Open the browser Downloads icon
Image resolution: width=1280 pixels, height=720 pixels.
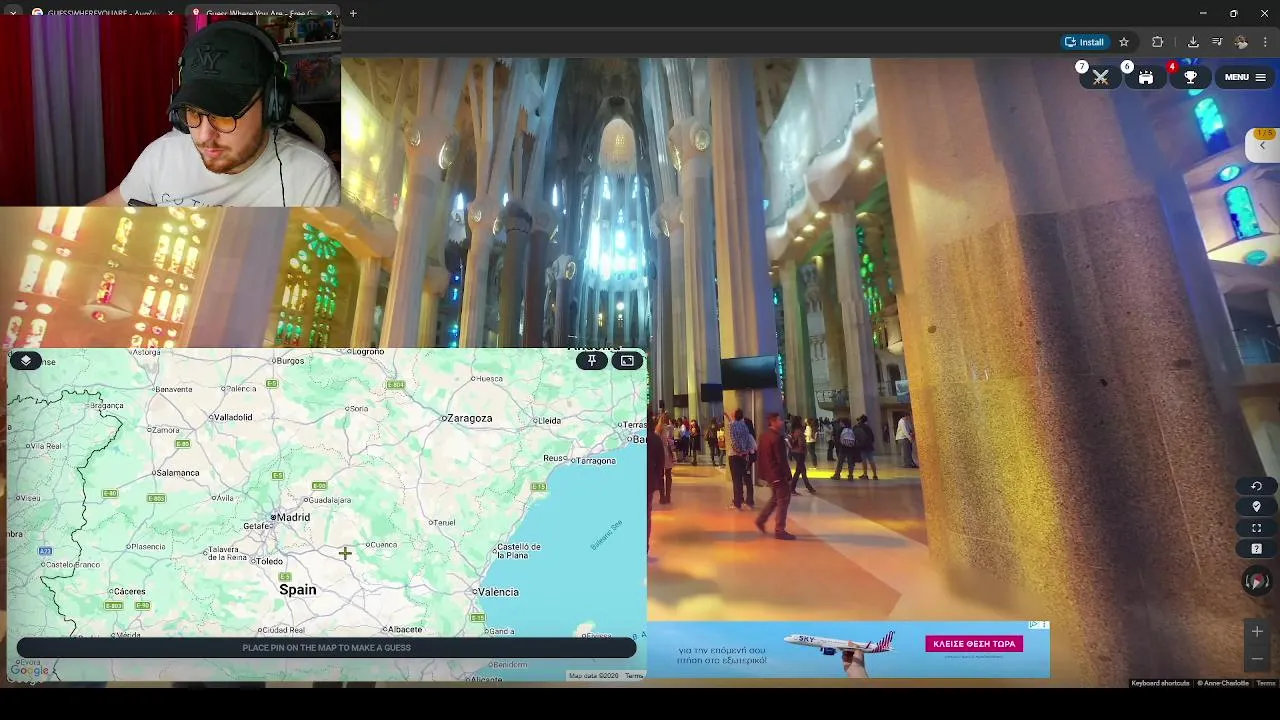tap(1193, 42)
